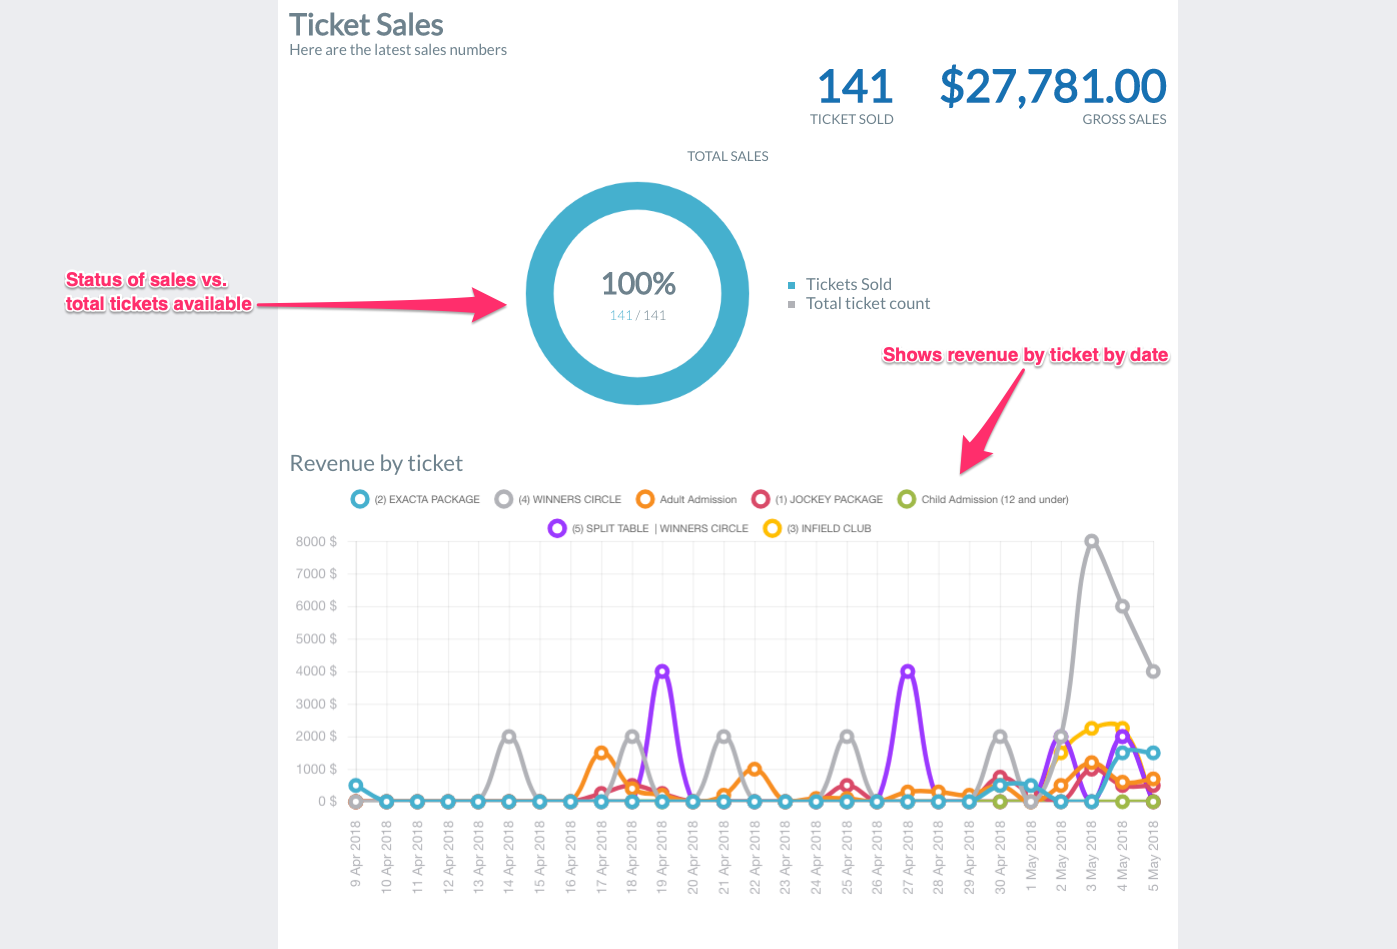Viewport: 1397px width, 949px height.
Task: Open the Ticket Sales section header
Action: point(366,24)
